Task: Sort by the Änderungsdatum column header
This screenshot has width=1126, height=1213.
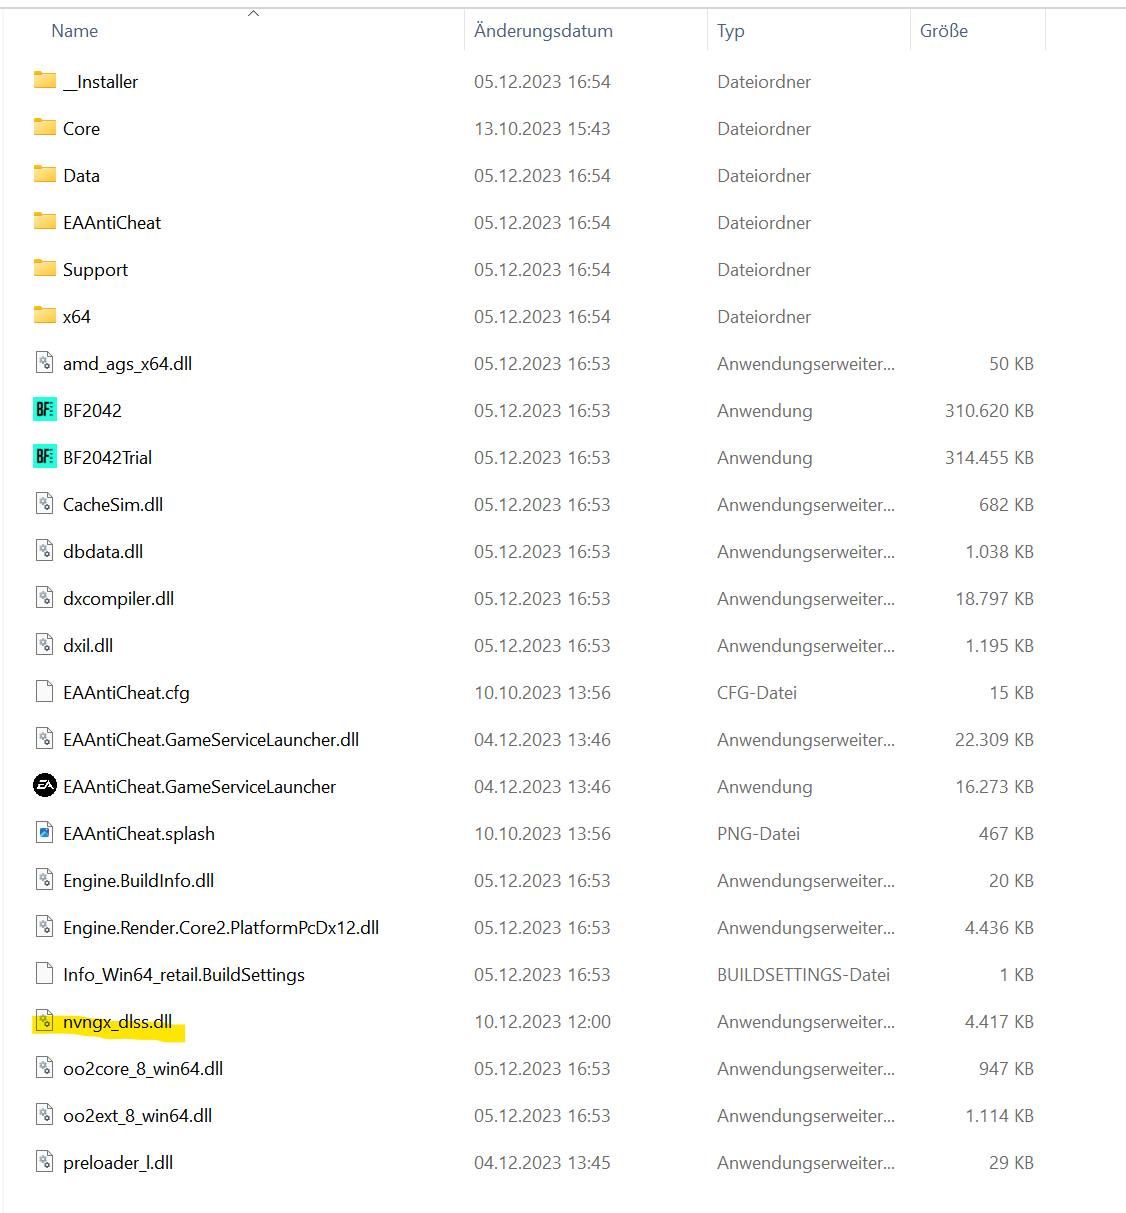Action: (543, 31)
